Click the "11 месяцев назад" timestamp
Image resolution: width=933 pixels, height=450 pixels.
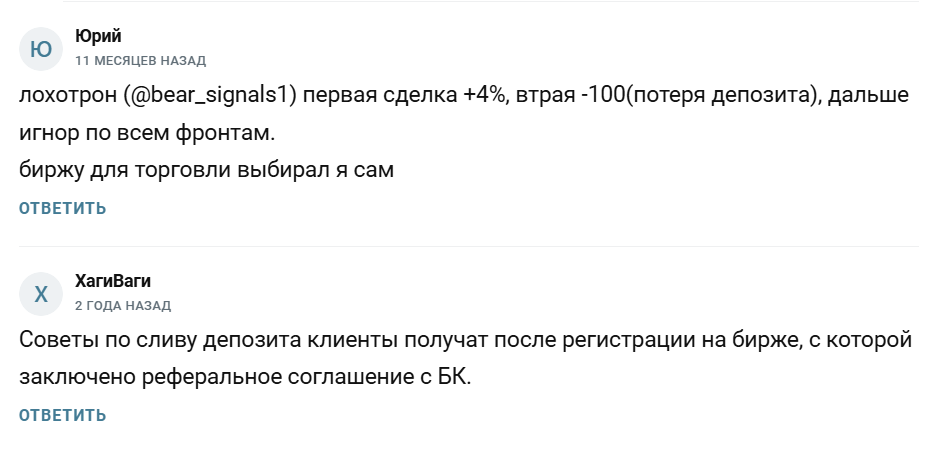coord(140,61)
